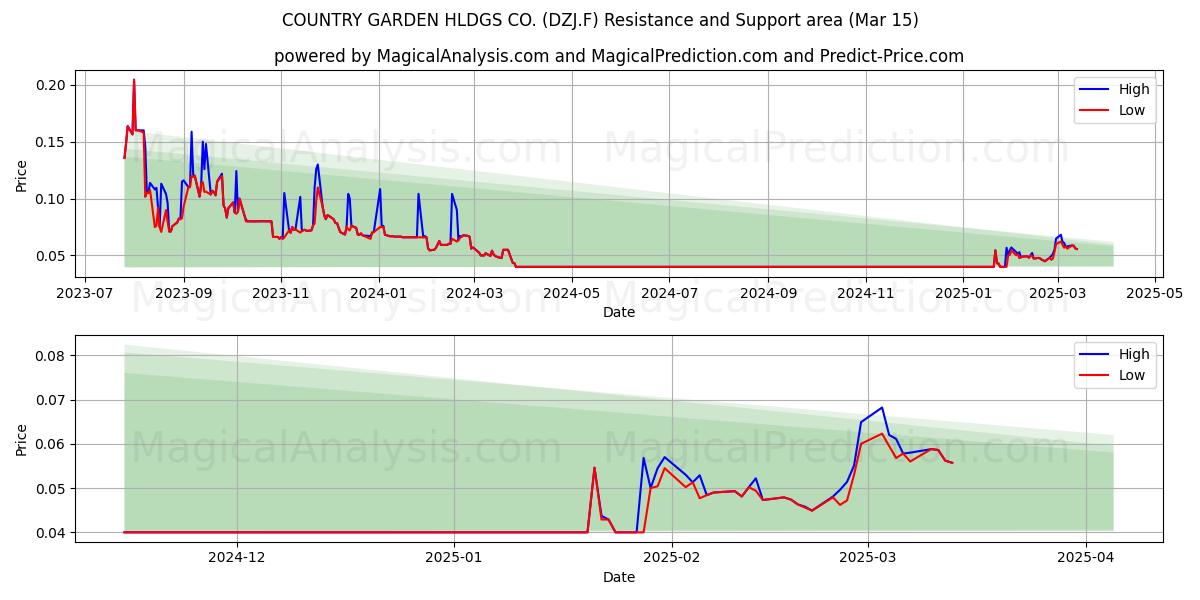Click the blue High line swatch in bottom legend
1200x600 pixels.
[1095, 355]
